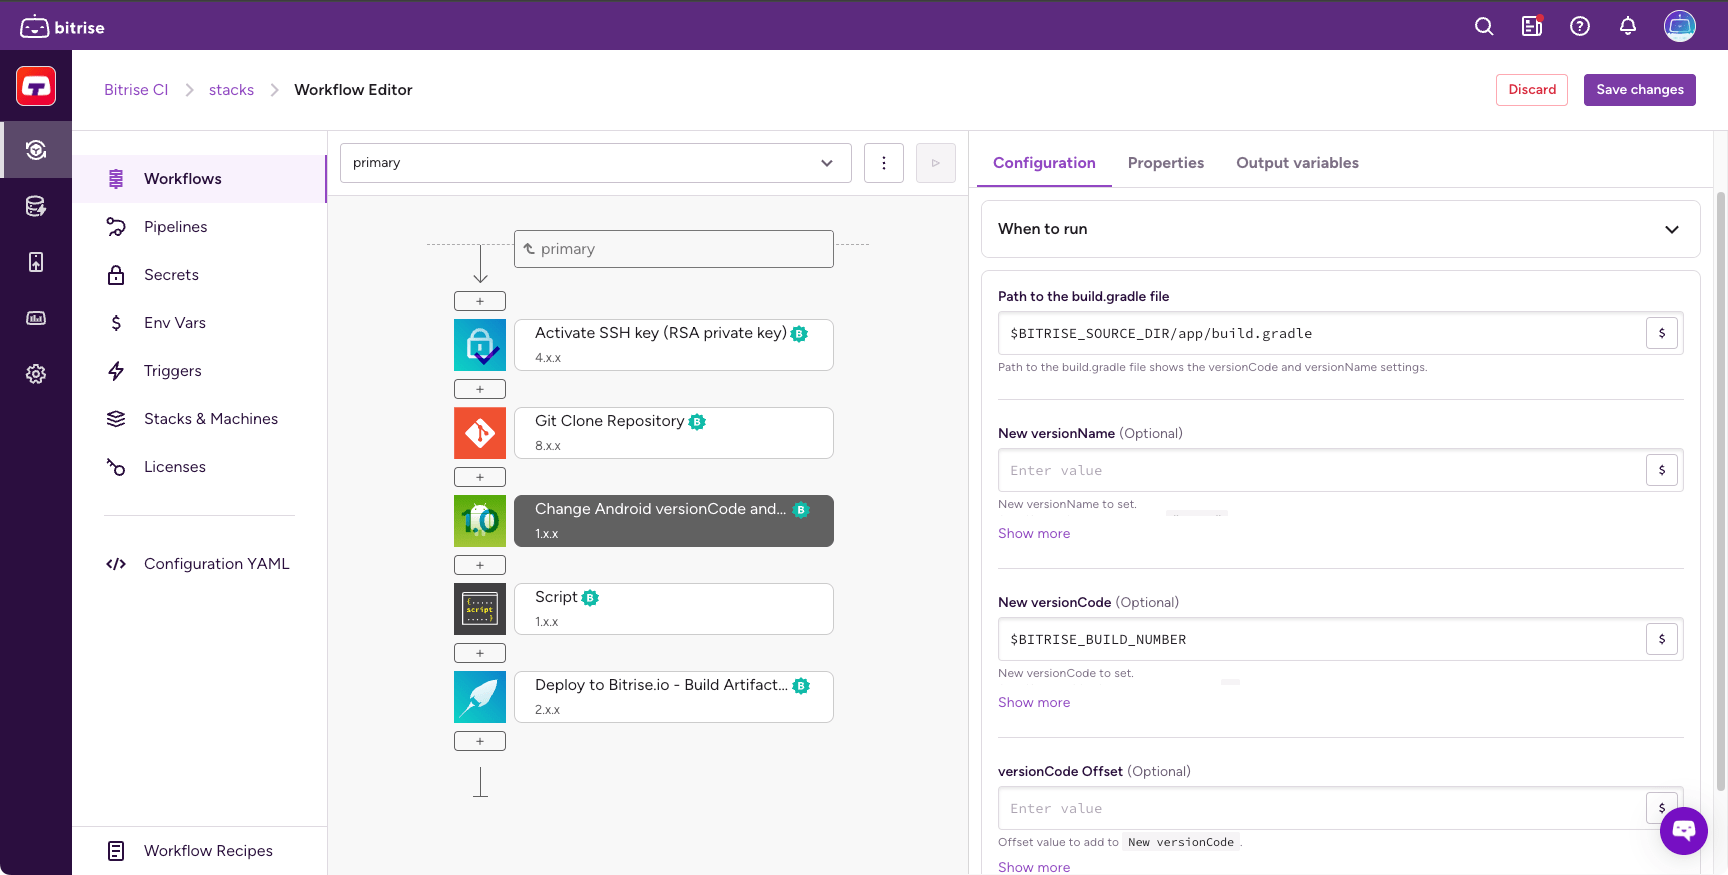Select the Activate SSH key step card
Viewport: 1728px width, 875px height.
674,345
